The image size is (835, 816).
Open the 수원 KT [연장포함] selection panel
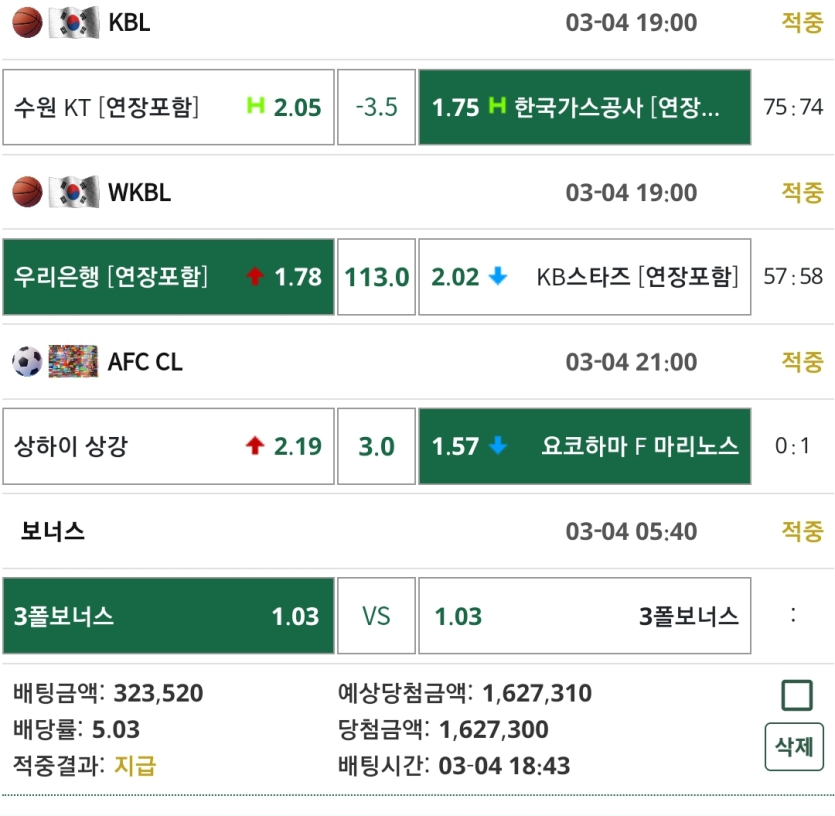tap(170, 107)
